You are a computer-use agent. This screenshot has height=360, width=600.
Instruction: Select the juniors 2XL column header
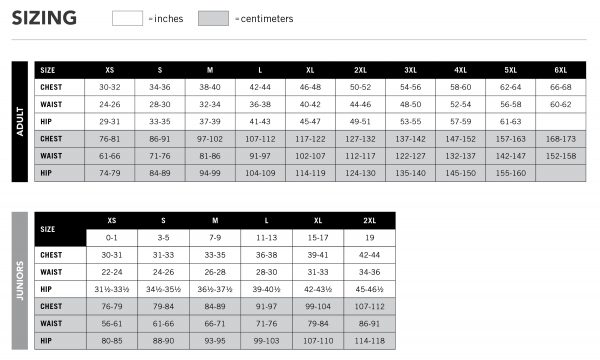pos(370,221)
